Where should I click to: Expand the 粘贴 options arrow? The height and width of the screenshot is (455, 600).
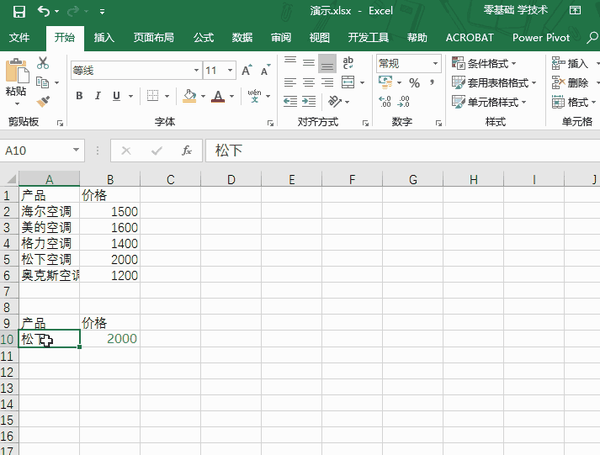coord(17,104)
